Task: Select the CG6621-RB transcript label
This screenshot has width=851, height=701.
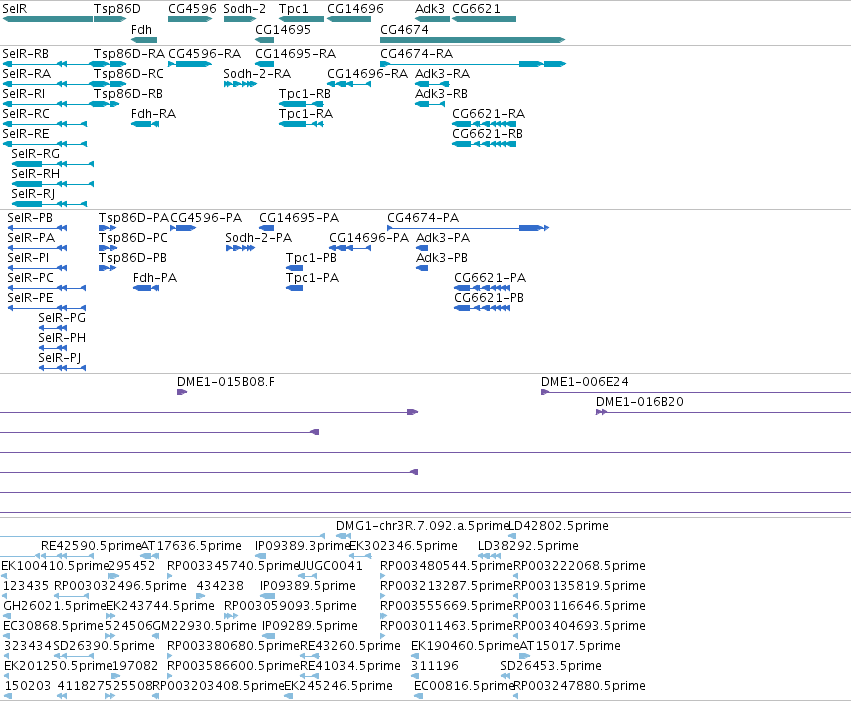Action: point(487,134)
